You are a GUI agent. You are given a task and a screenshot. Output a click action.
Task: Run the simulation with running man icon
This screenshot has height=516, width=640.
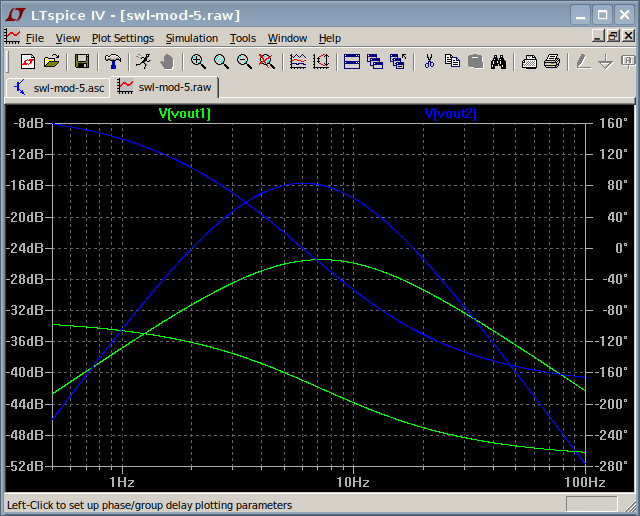[144, 61]
